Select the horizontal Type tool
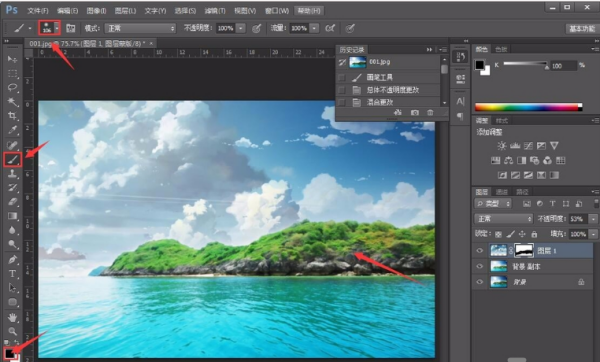 click(x=13, y=274)
